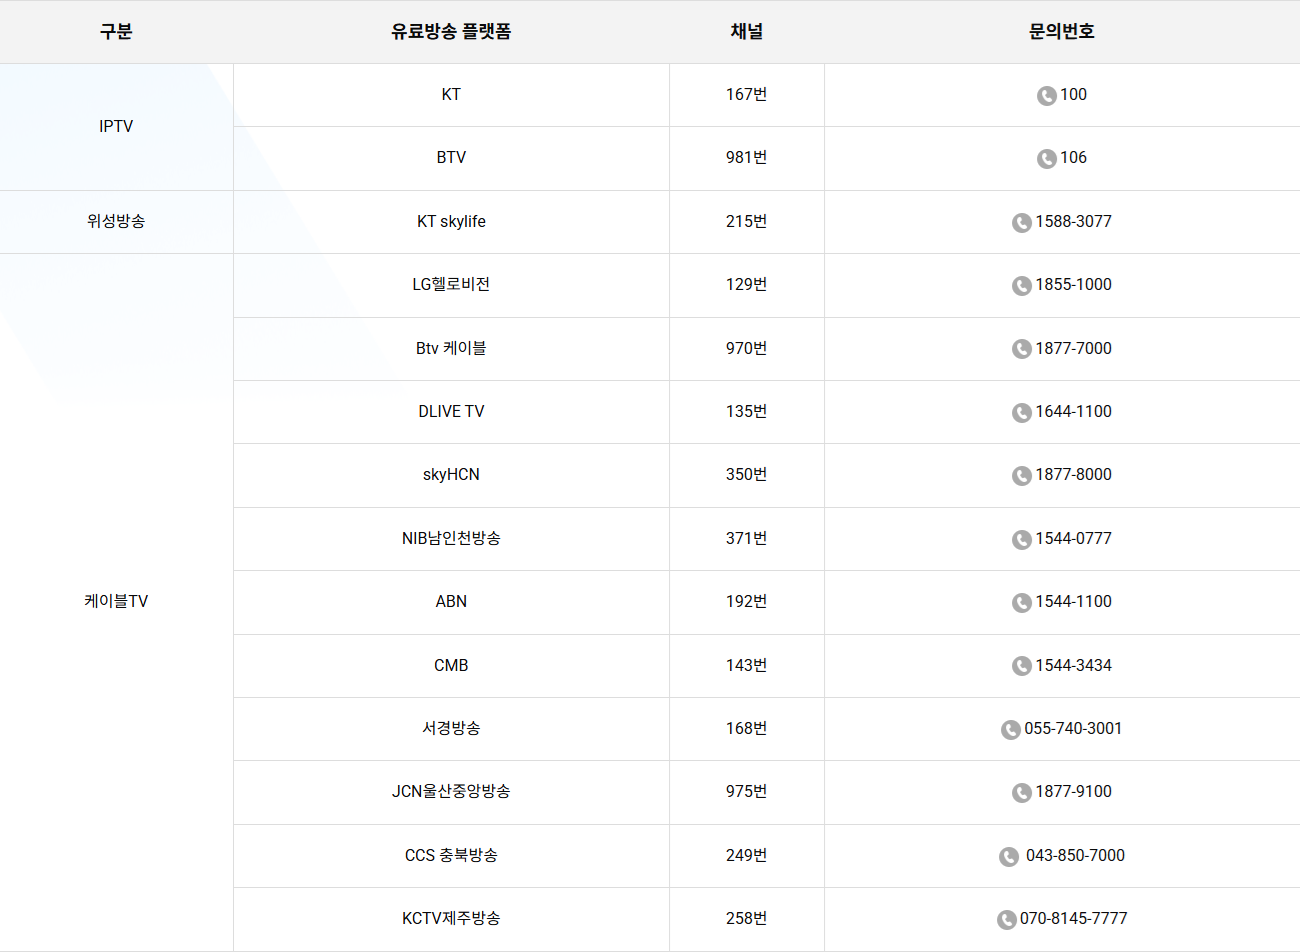Select the CCS 충북방송 platform cell
Viewport: 1300px width, 952px height.
click(x=451, y=856)
